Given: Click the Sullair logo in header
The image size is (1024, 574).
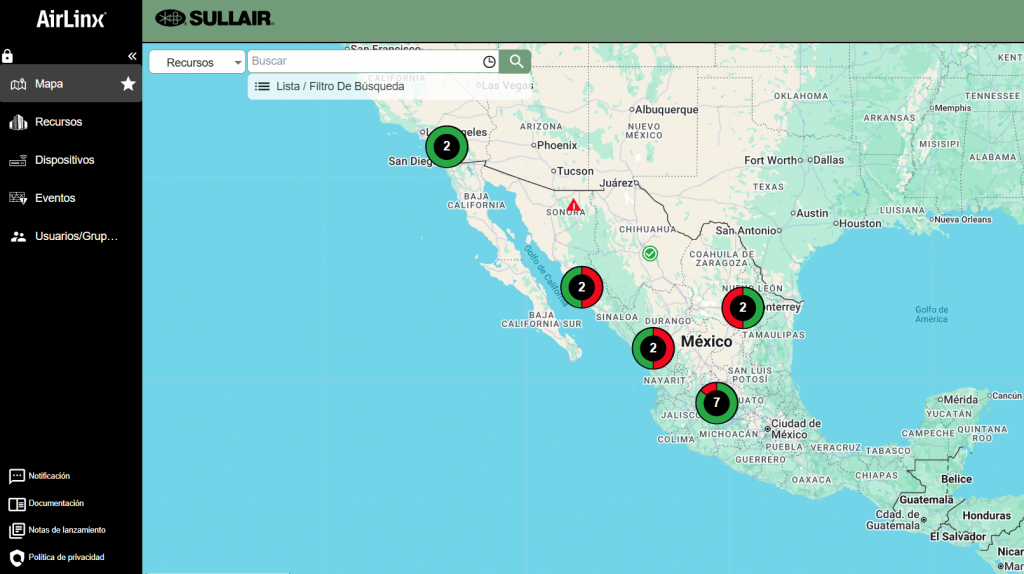Looking at the screenshot, I should pyautogui.click(x=214, y=18).
